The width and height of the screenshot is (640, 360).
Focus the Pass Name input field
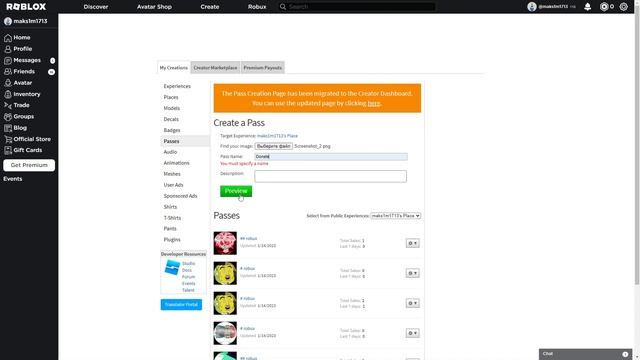pyautogui.click(x=331, y=157)
